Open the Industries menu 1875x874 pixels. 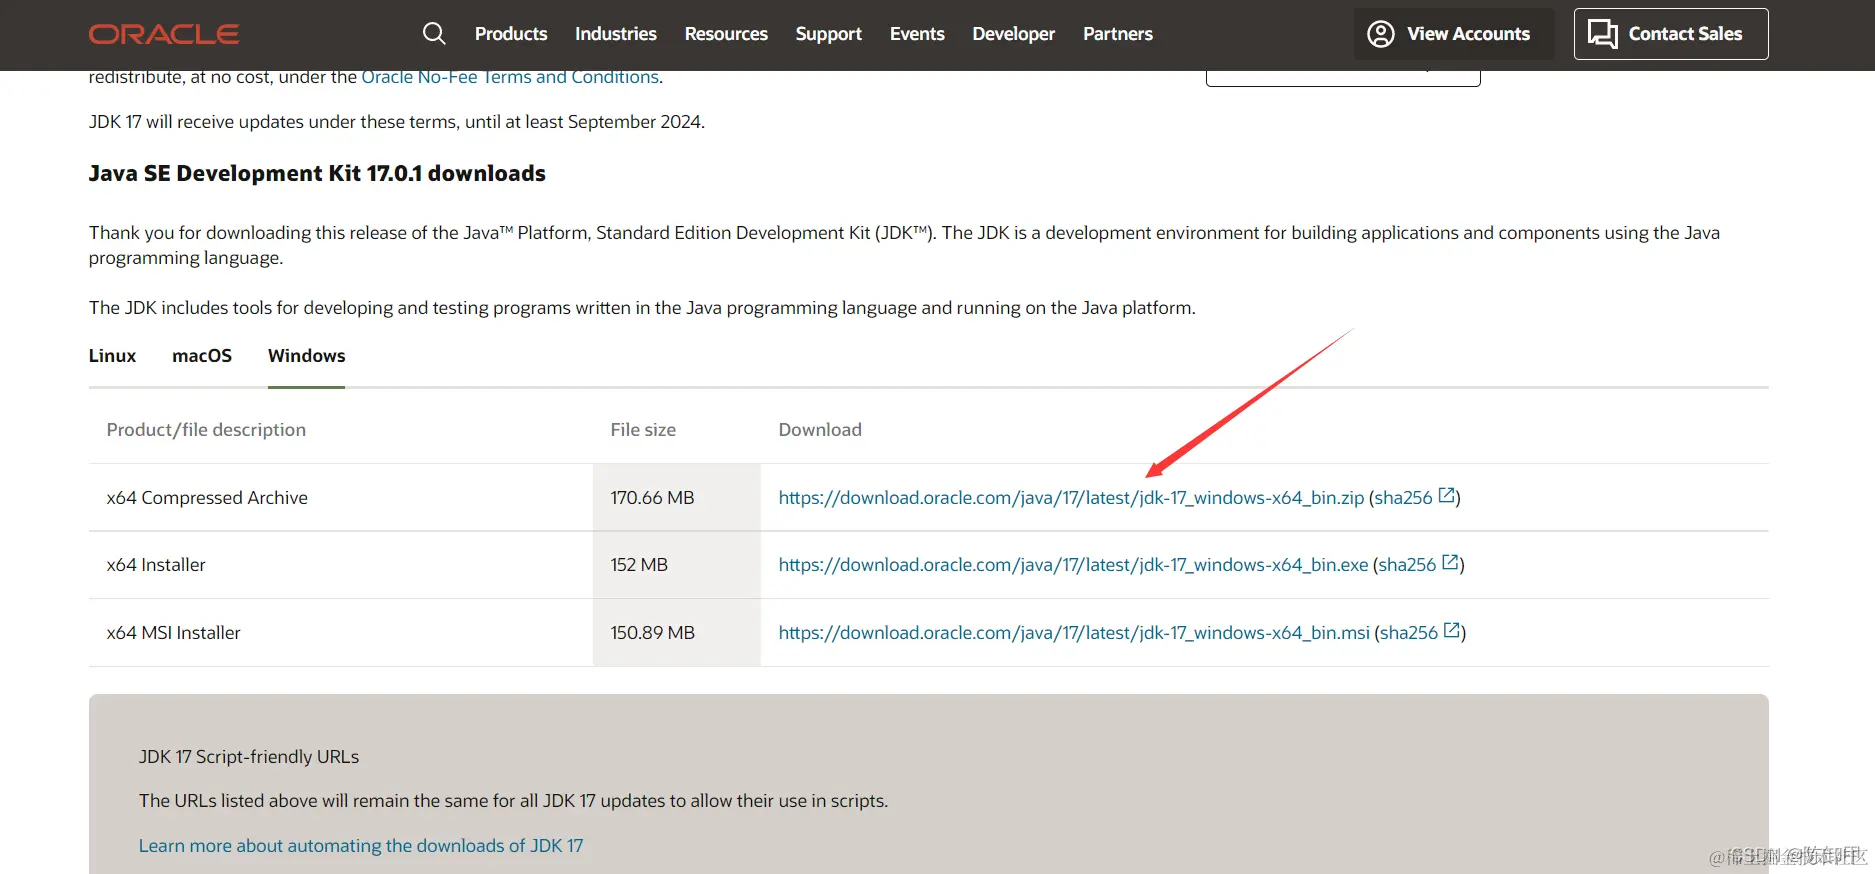pyautogui.click(x=616, y=34)
